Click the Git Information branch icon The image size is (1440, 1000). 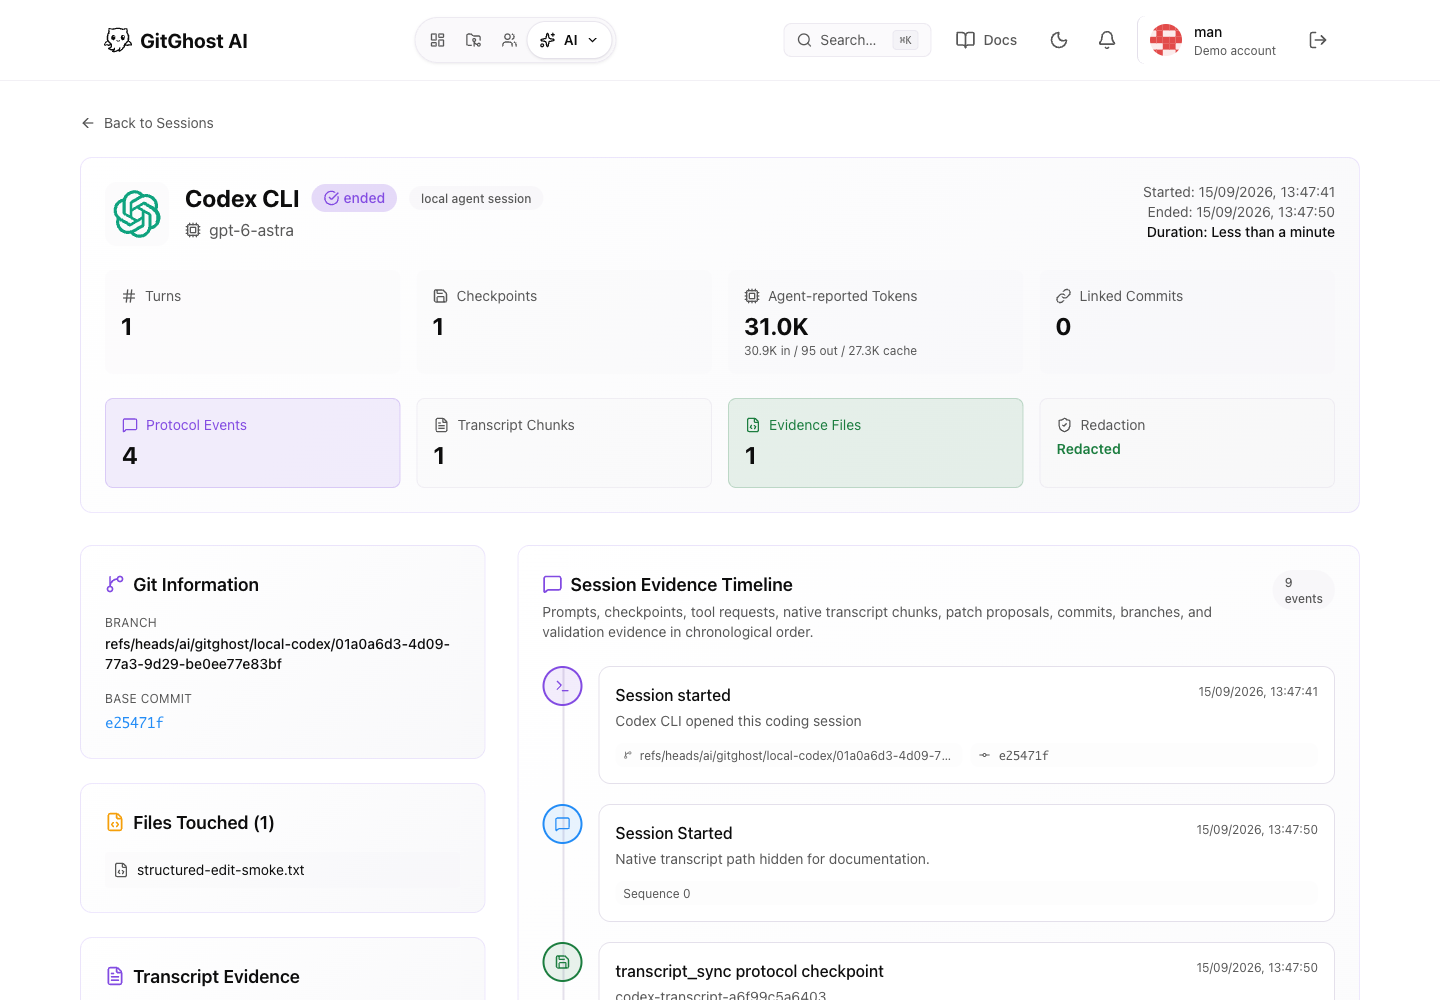(115, 584)
